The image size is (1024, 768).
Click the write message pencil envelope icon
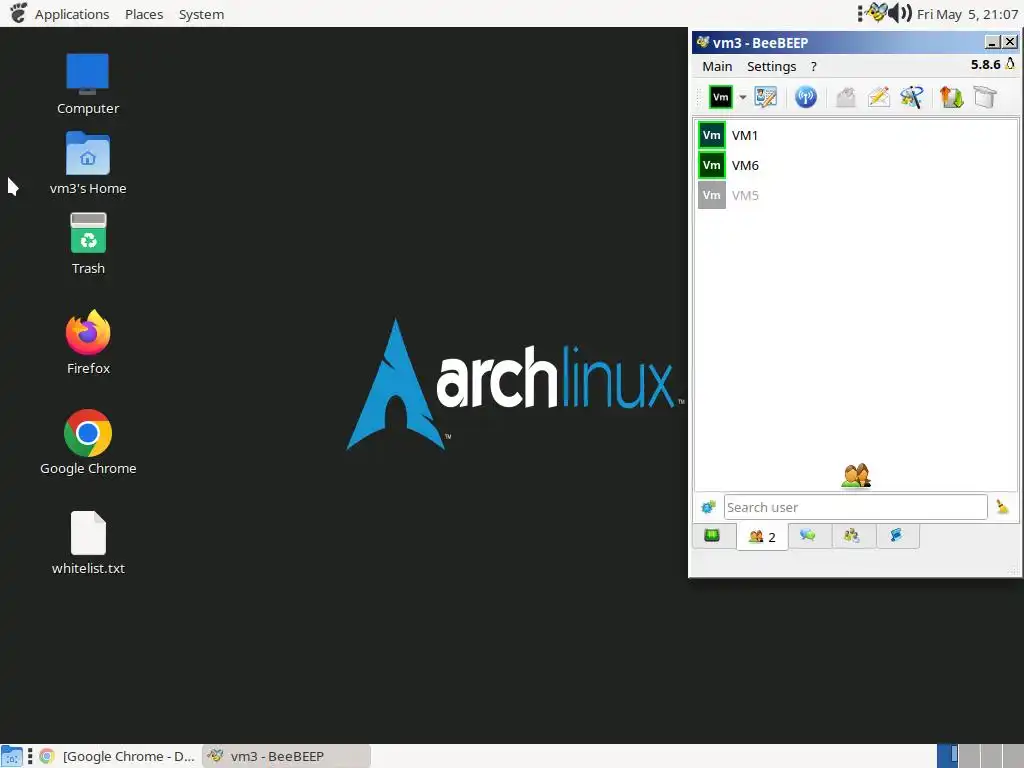878,97
